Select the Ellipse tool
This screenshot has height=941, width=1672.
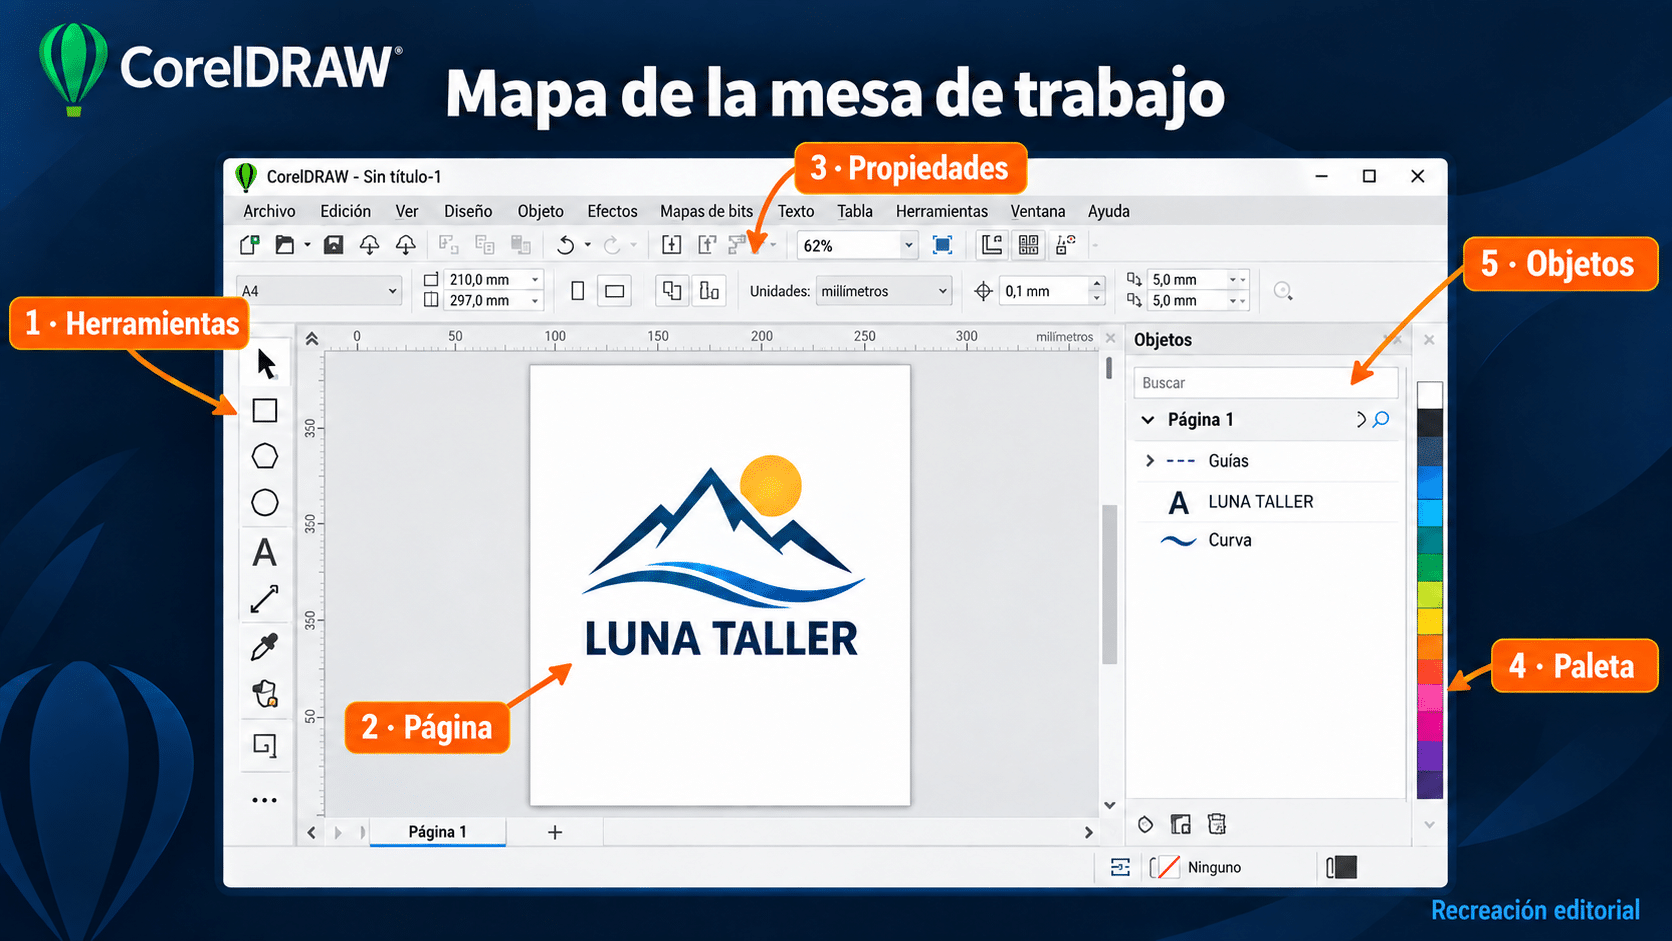pyautogui.click(x=265, y=502)
